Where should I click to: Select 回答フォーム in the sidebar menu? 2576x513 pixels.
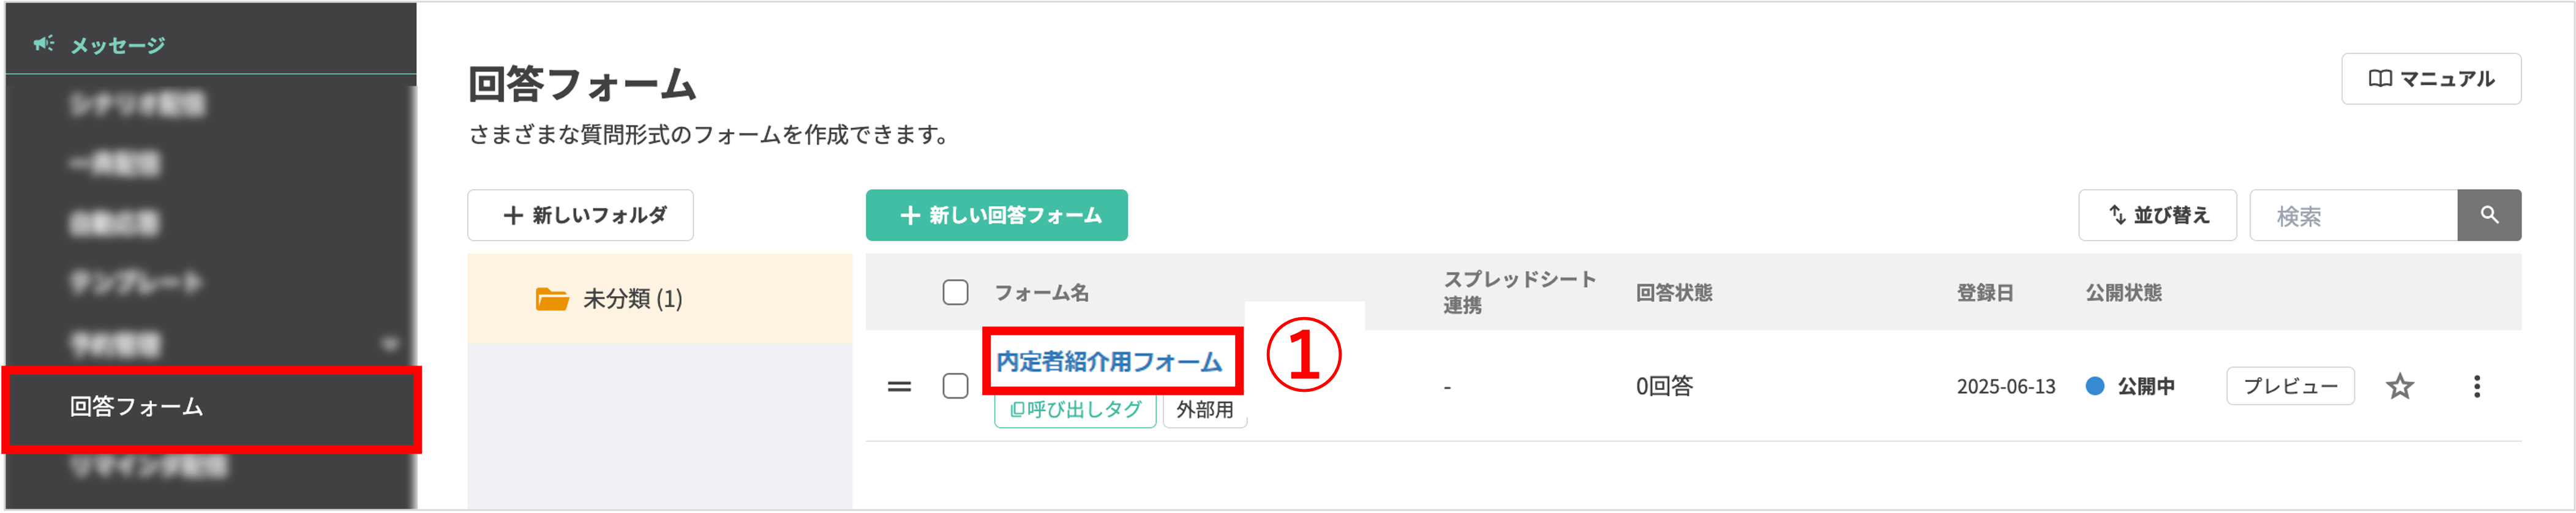click(135, 408)
